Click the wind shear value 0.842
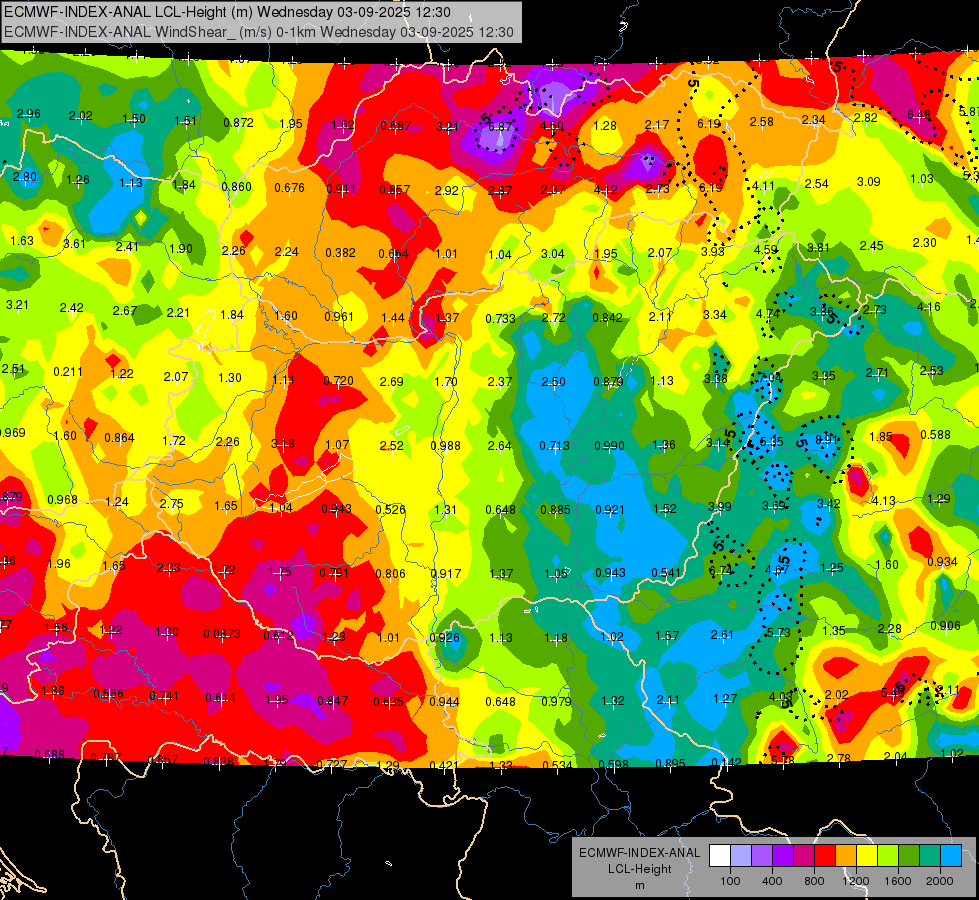Viewport: 979px width, 900px height. coord(608,317)
